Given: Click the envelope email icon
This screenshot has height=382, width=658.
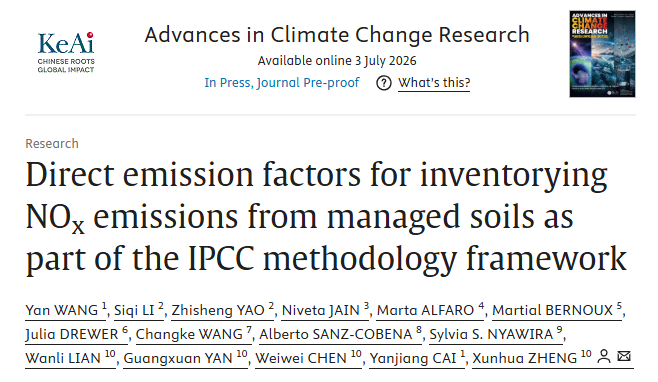Looking at the screenshot, I should coord(624,356).
